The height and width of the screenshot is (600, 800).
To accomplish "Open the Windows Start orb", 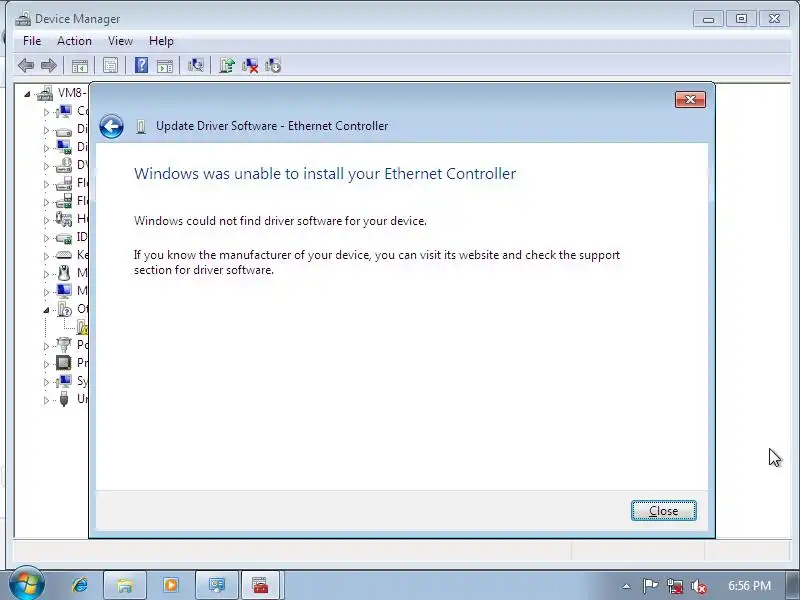I will (x=26, y=584).
